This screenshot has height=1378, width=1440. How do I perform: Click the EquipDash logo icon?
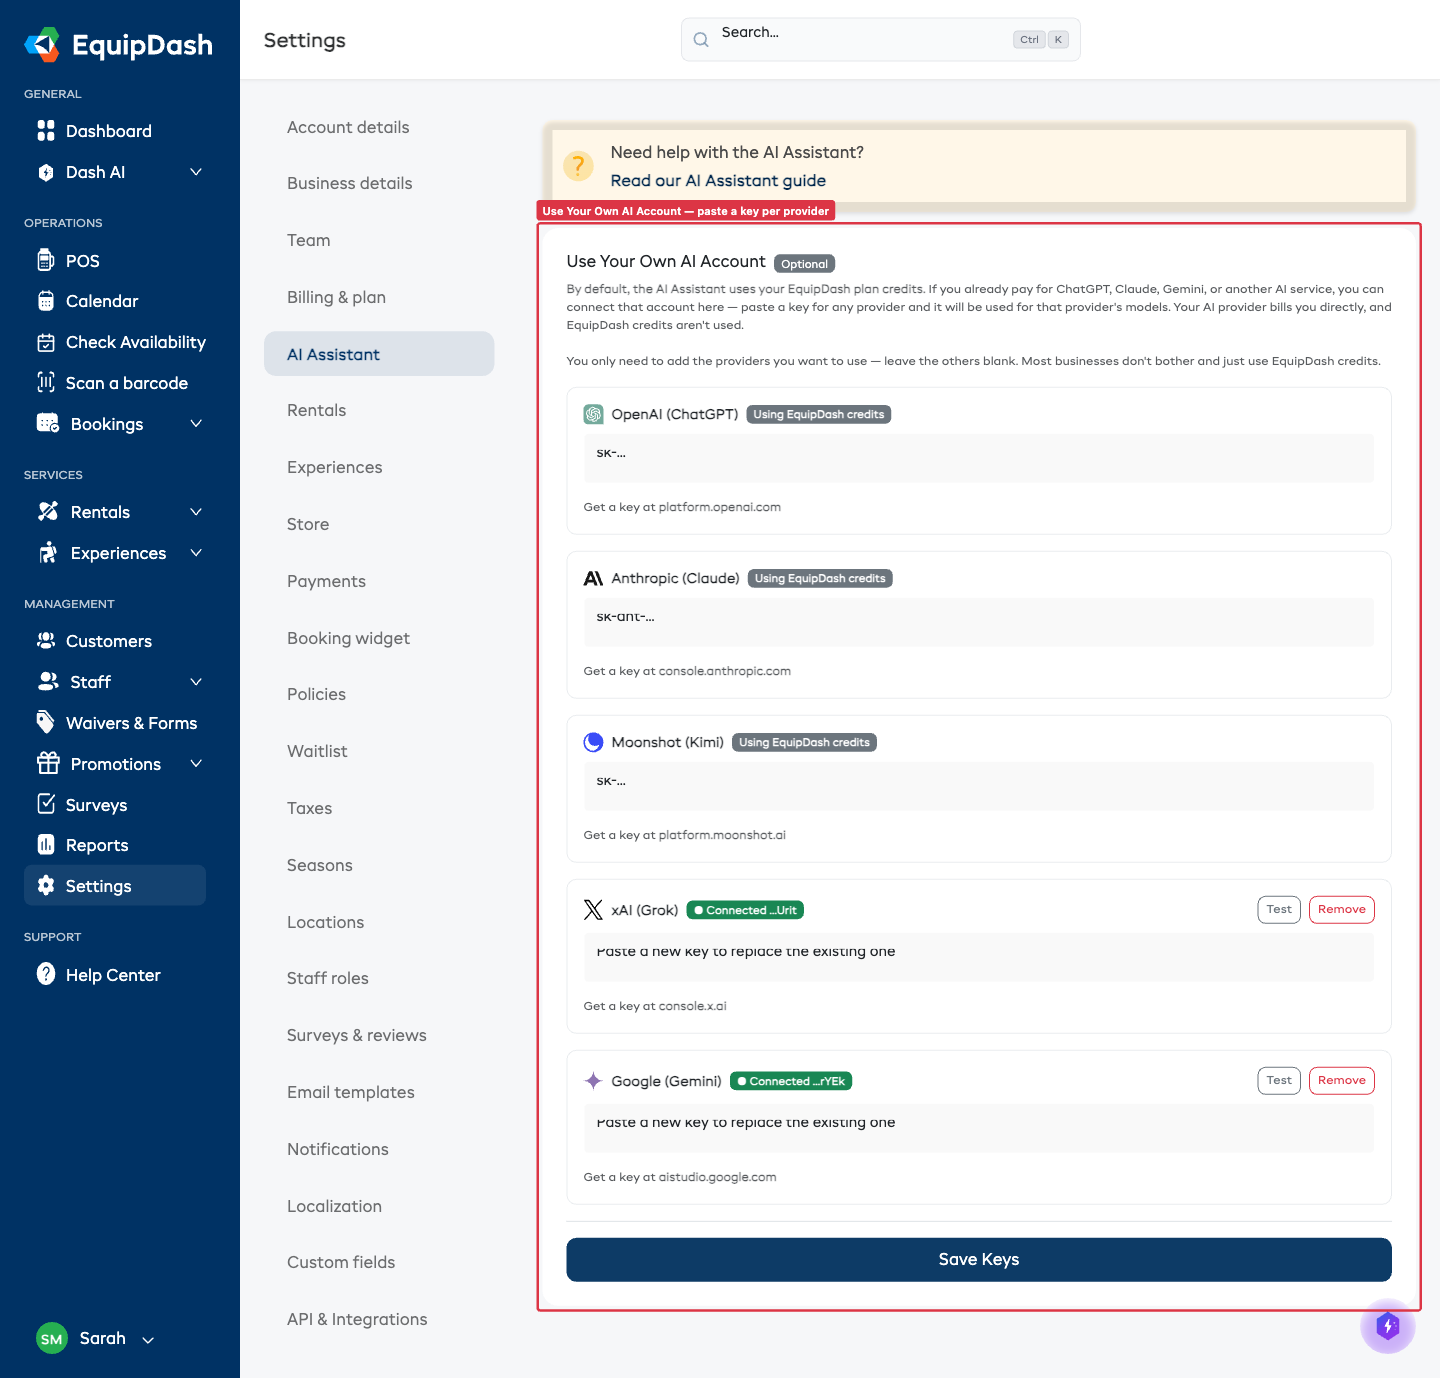tap(43, 44)
